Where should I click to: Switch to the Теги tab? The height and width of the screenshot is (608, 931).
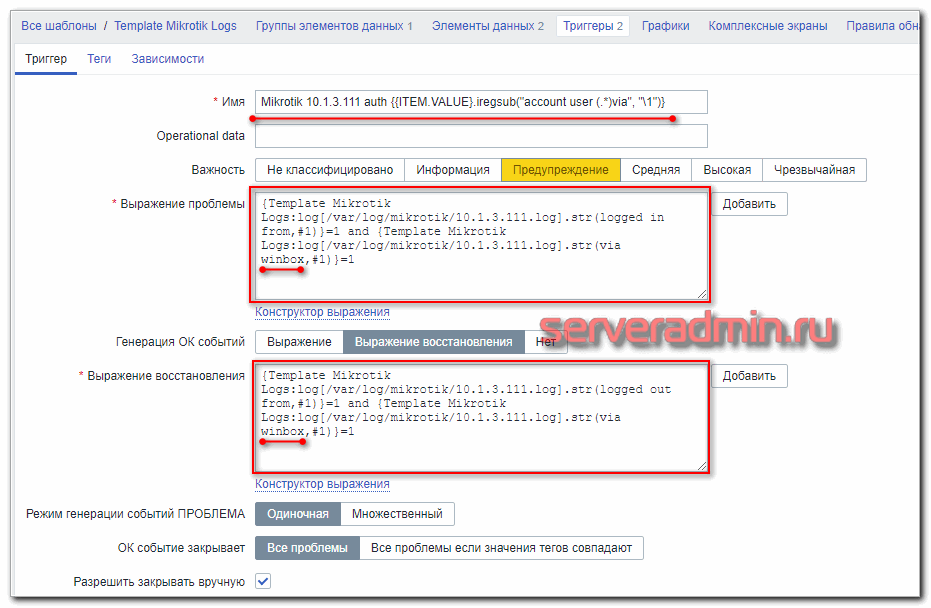pyautogui.click(x=99, y=59)
